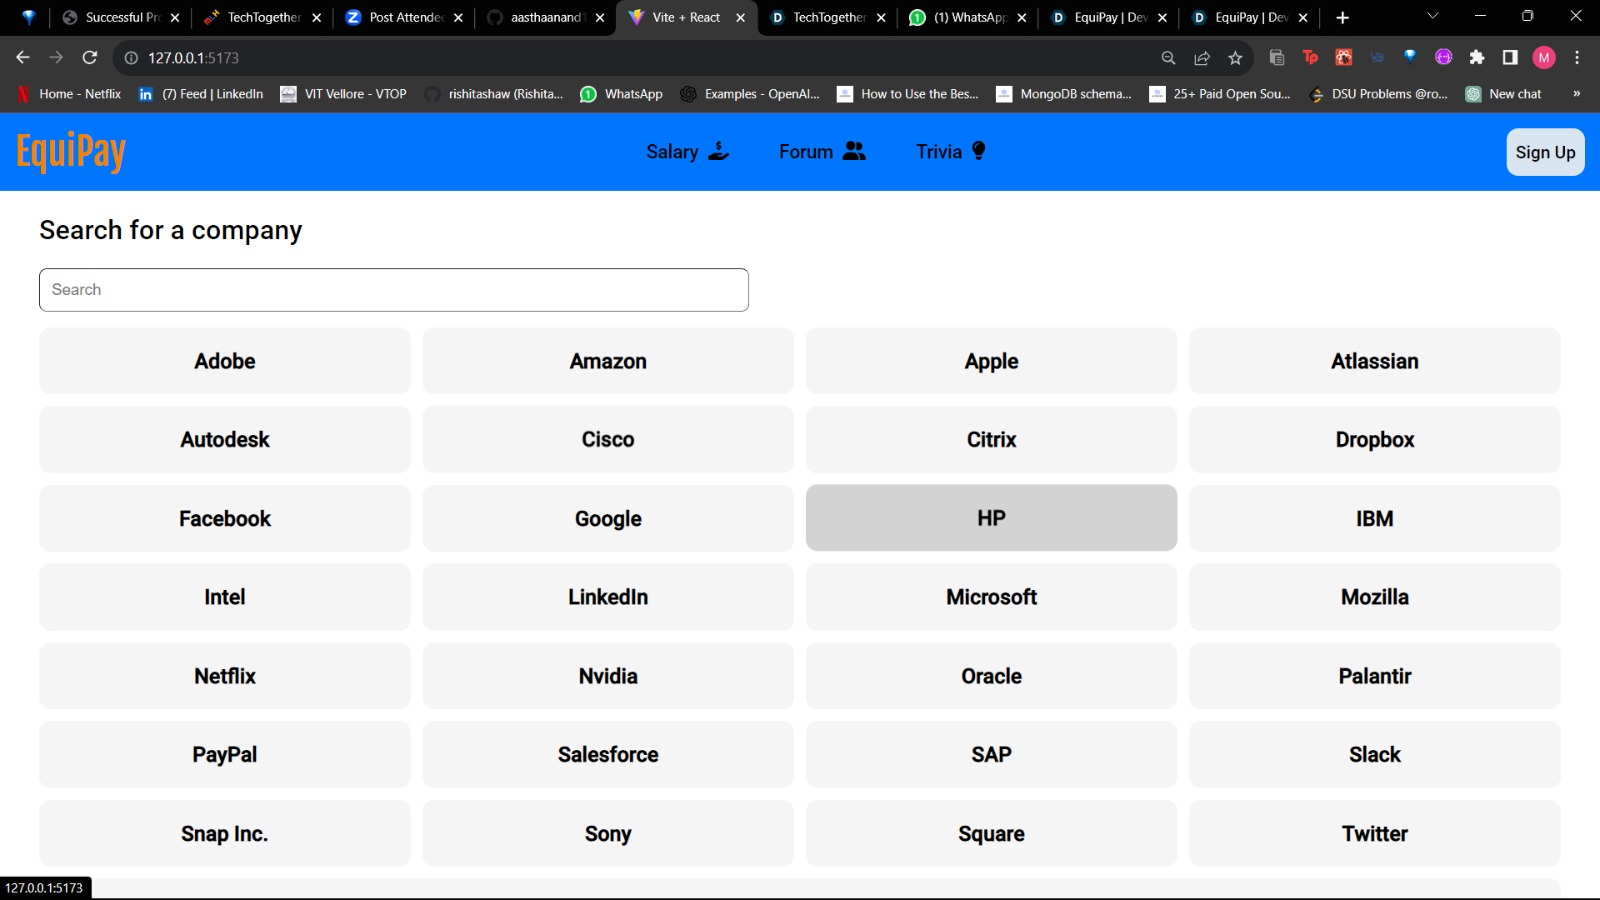Open the rishitashaw bookmark
Image resolution: width=1600 pixels, height=900 pixels.
pos(494,94)
